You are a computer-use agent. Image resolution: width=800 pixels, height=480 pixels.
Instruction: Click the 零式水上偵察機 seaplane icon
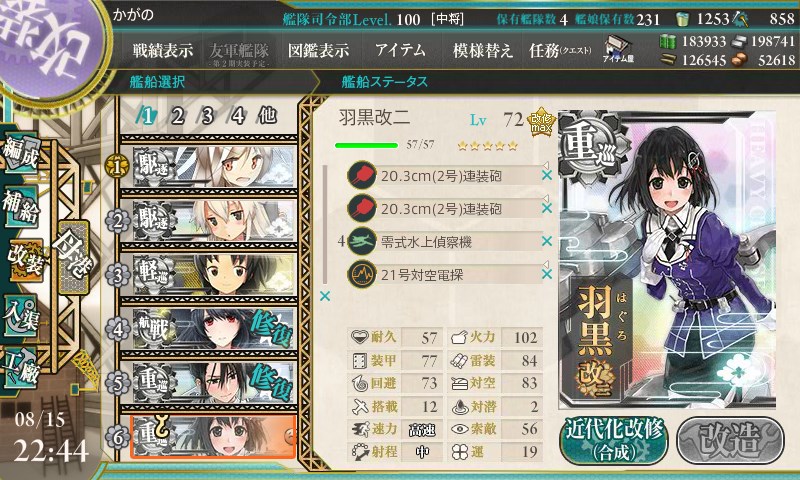[362, 242]
